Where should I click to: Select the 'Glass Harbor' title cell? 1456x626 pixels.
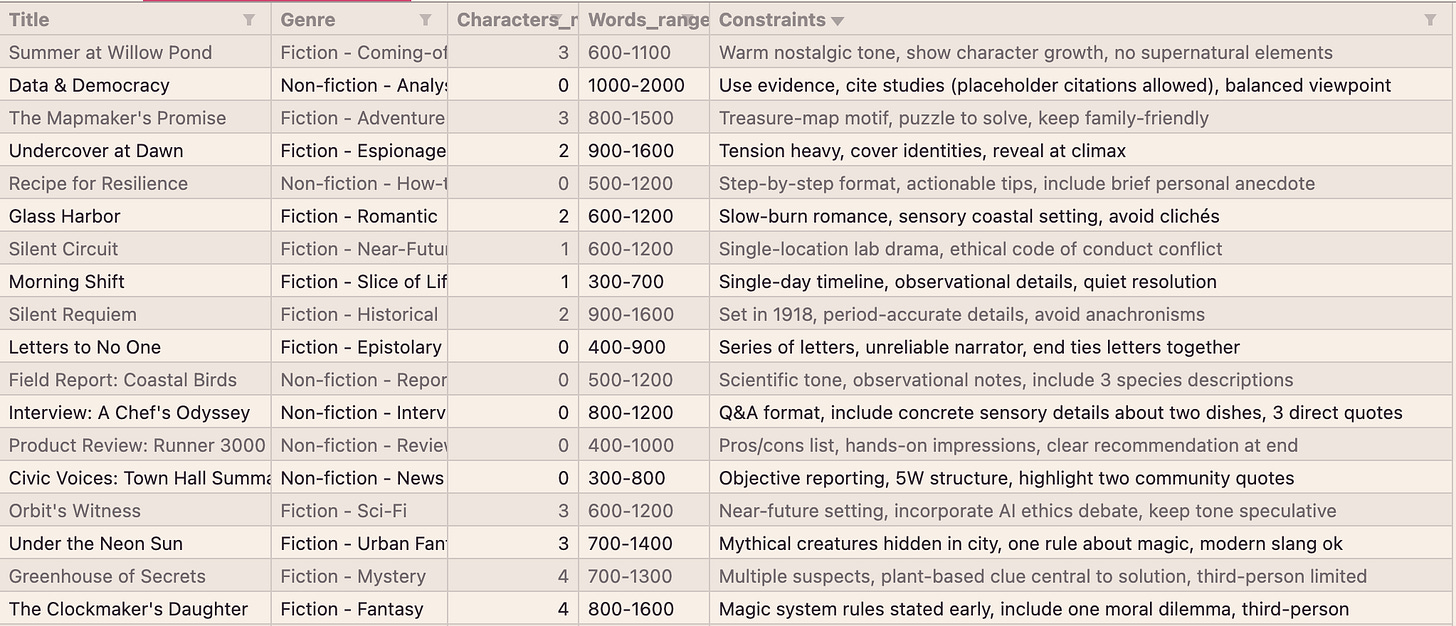(x=136, y=216)
